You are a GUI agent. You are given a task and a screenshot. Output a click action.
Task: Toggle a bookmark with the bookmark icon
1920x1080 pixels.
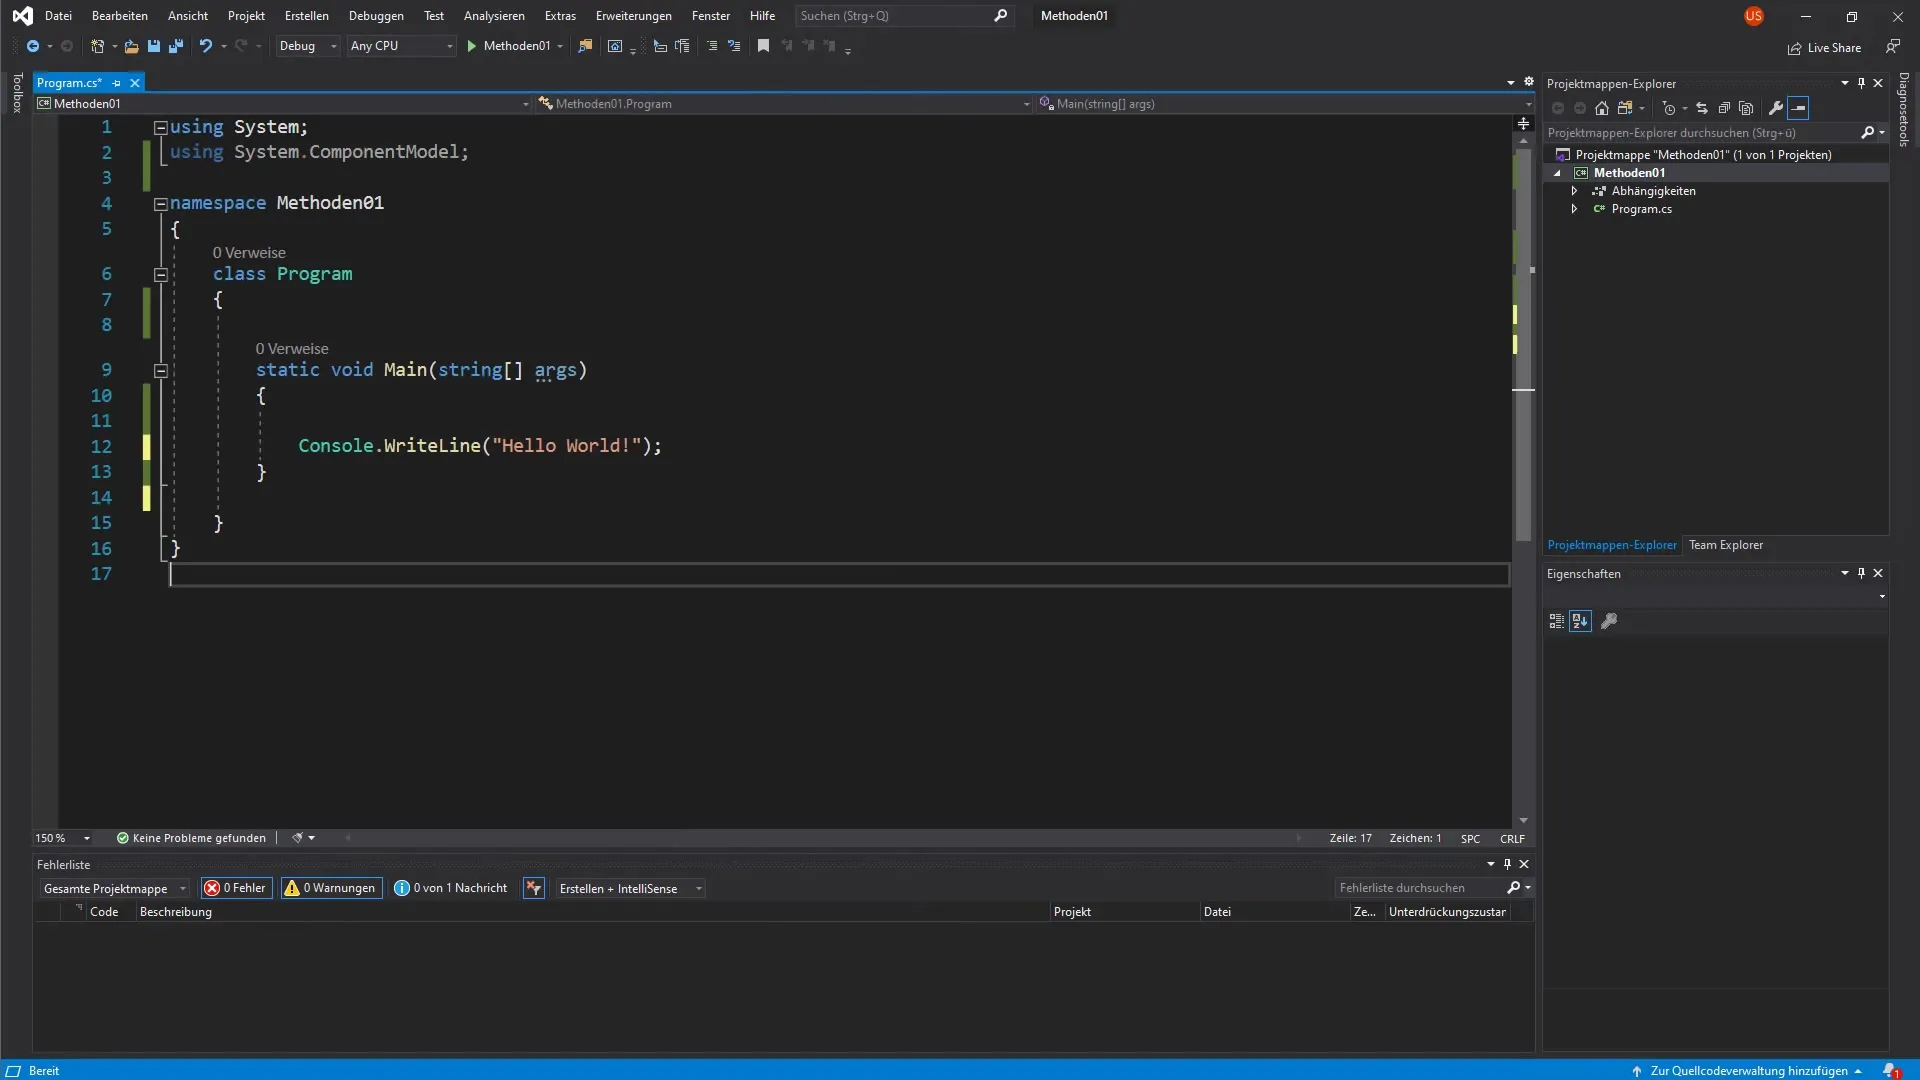tap(763, 46)
